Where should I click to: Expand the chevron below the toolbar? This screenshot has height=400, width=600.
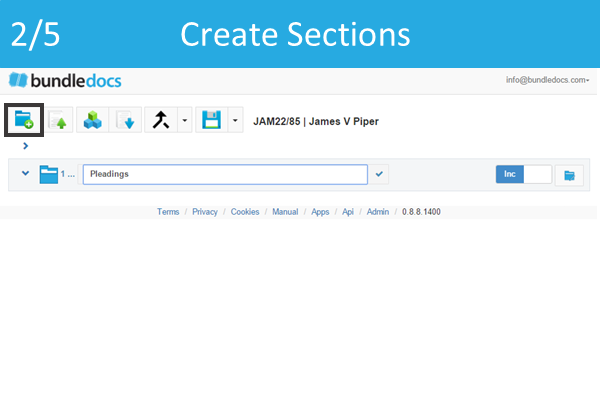click(x=26, y=146)
